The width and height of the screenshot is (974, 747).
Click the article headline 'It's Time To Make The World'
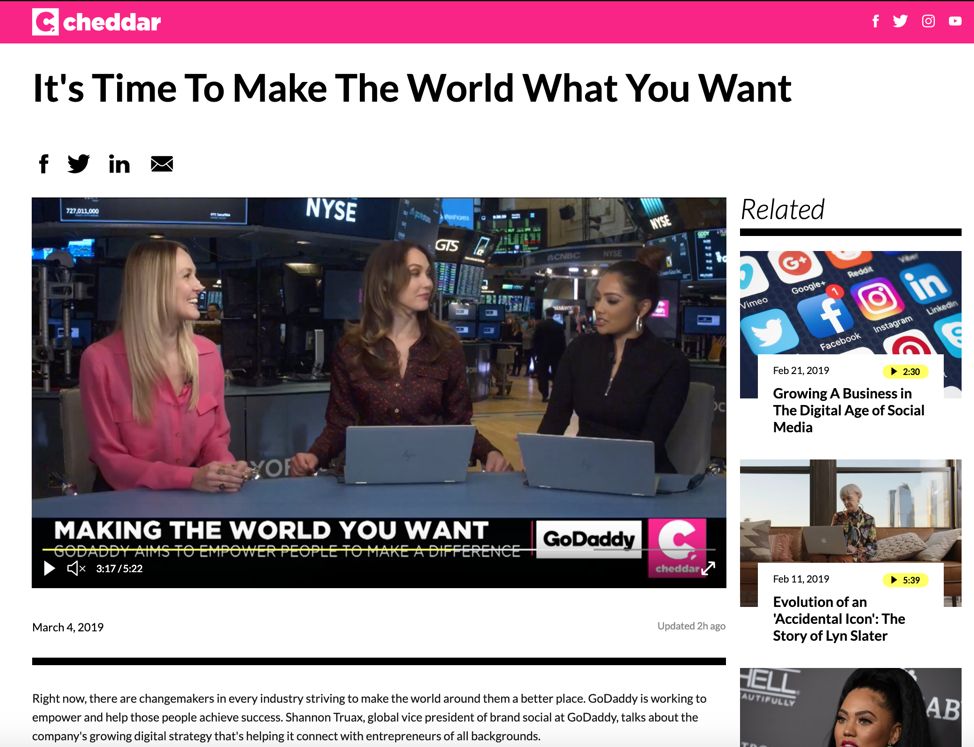point(412,88)
